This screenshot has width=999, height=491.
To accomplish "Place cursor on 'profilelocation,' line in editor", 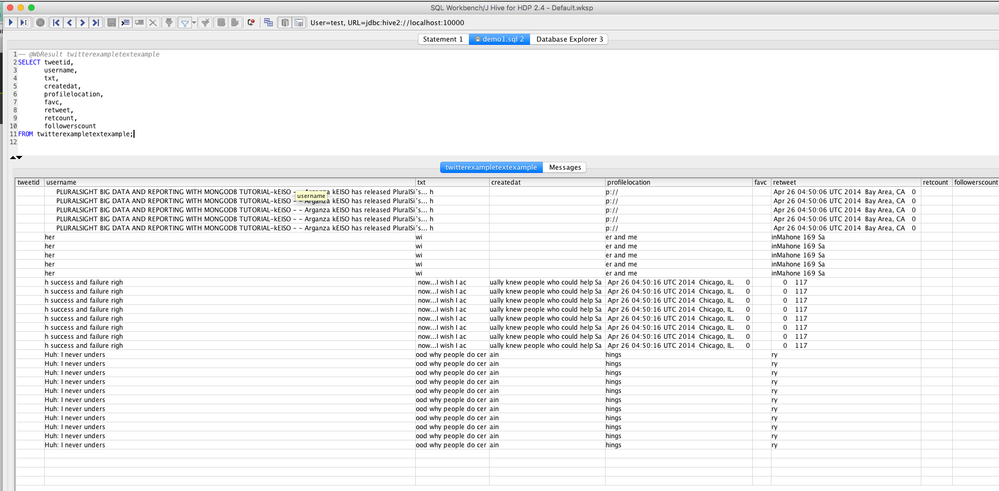I will (73, 94).
